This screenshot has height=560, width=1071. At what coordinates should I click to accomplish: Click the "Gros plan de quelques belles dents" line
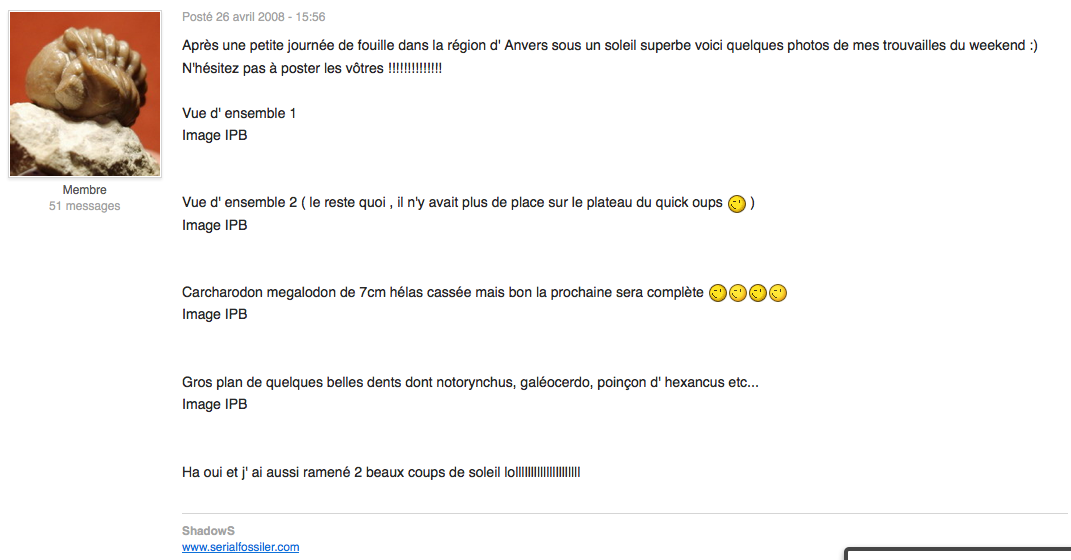tap(471, 382)
